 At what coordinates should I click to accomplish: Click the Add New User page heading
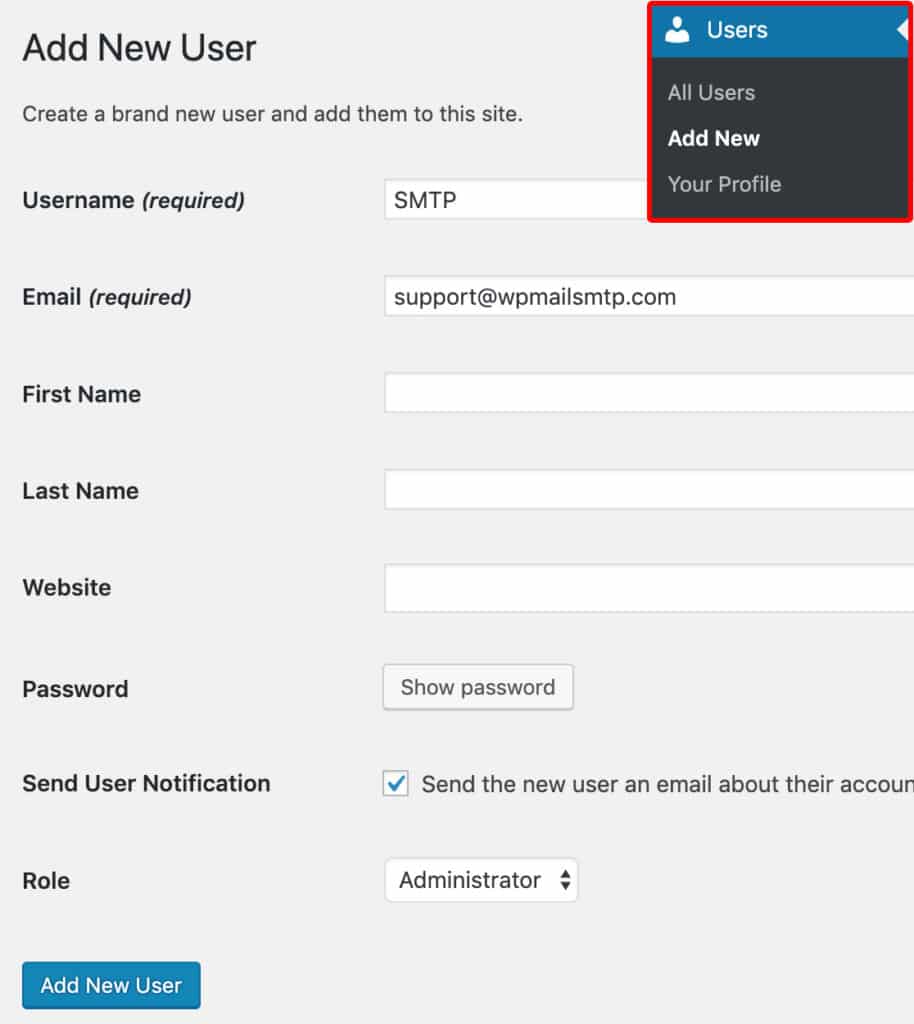[x=139, y=47]
